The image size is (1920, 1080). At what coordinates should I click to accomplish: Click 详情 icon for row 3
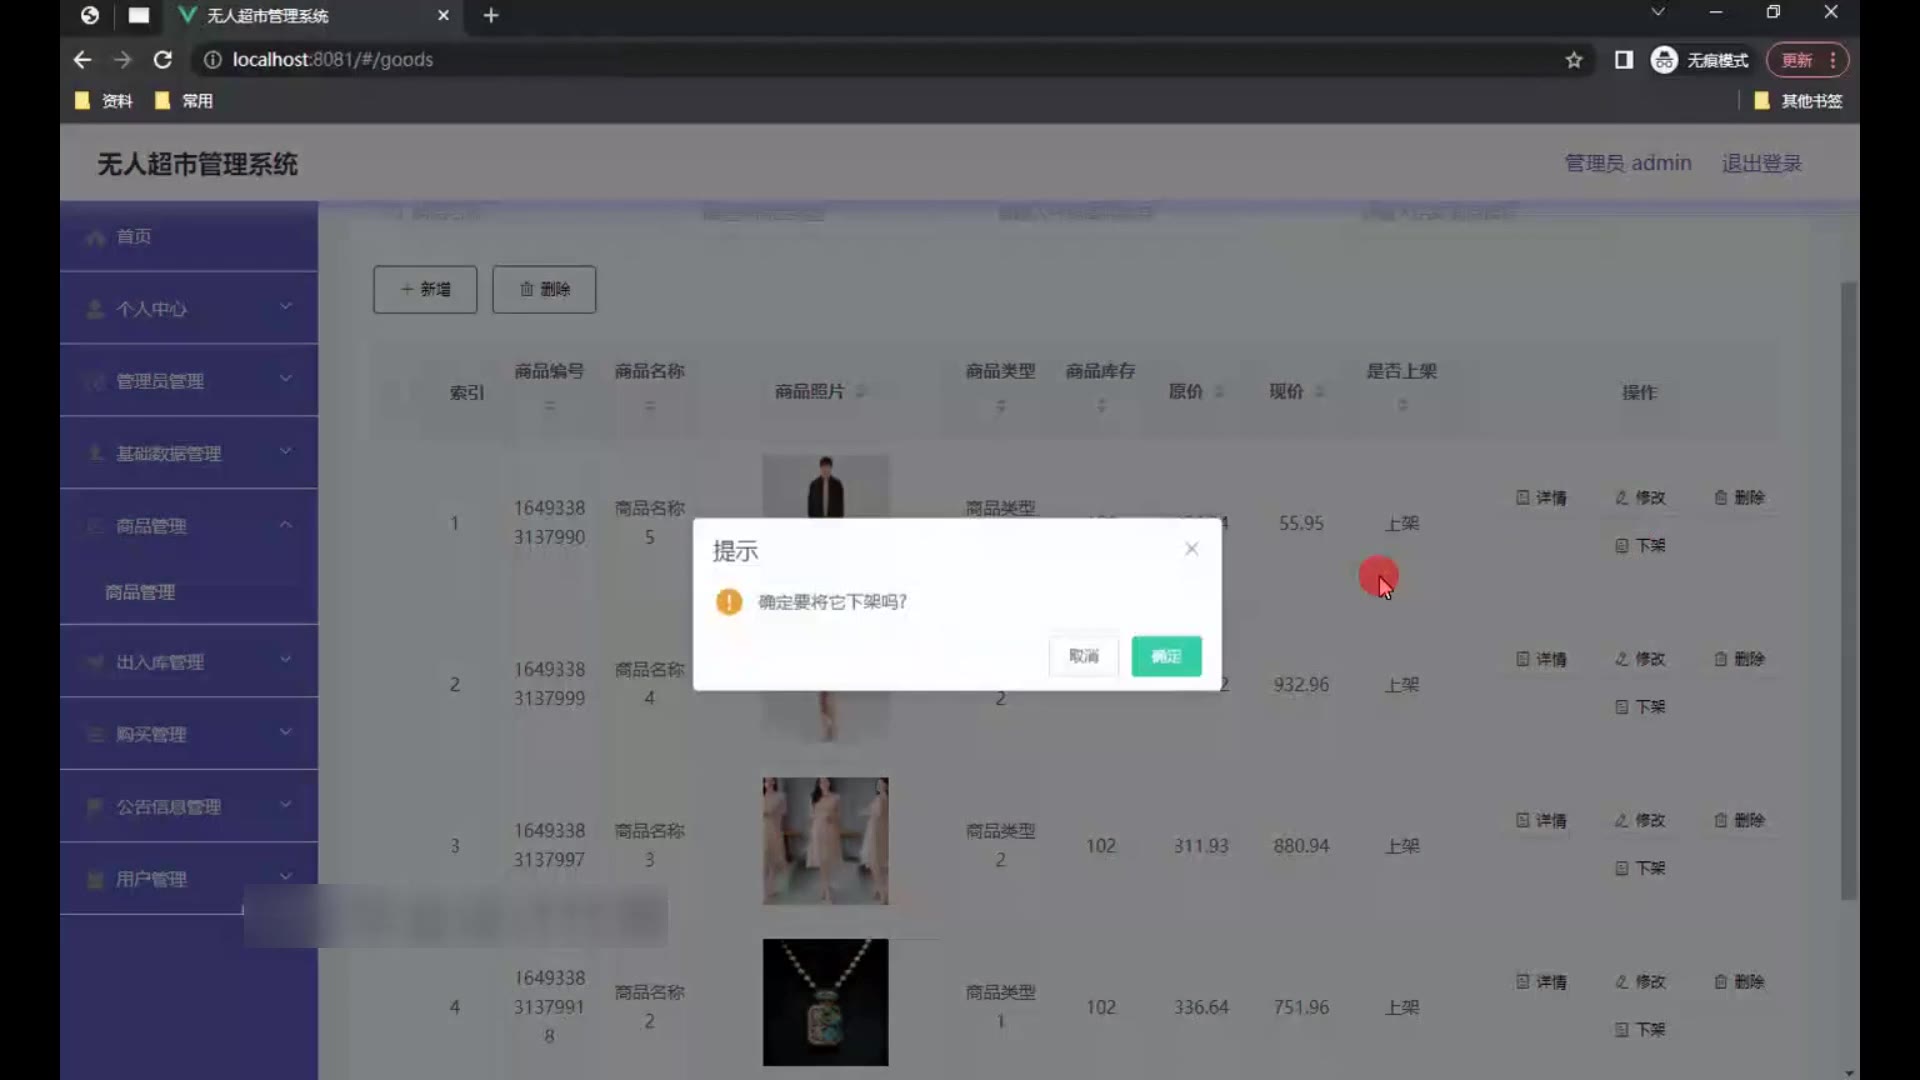click(x=1522, y=820)
